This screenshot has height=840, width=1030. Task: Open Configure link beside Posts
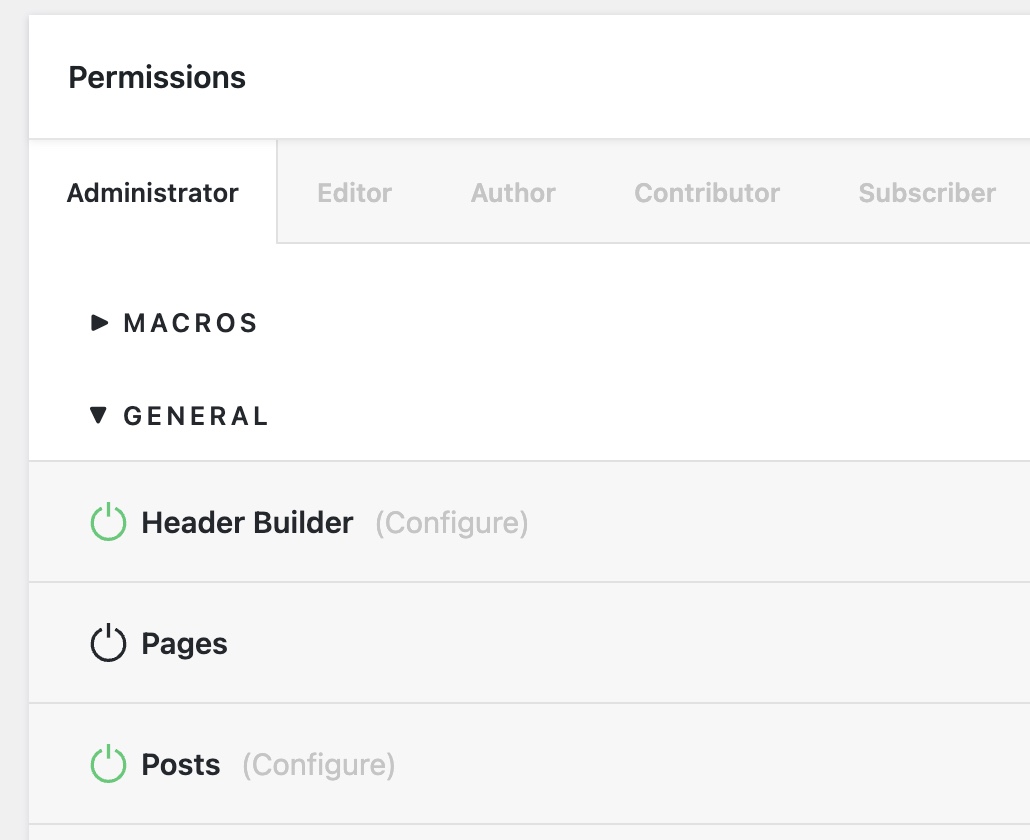point(319,765)
